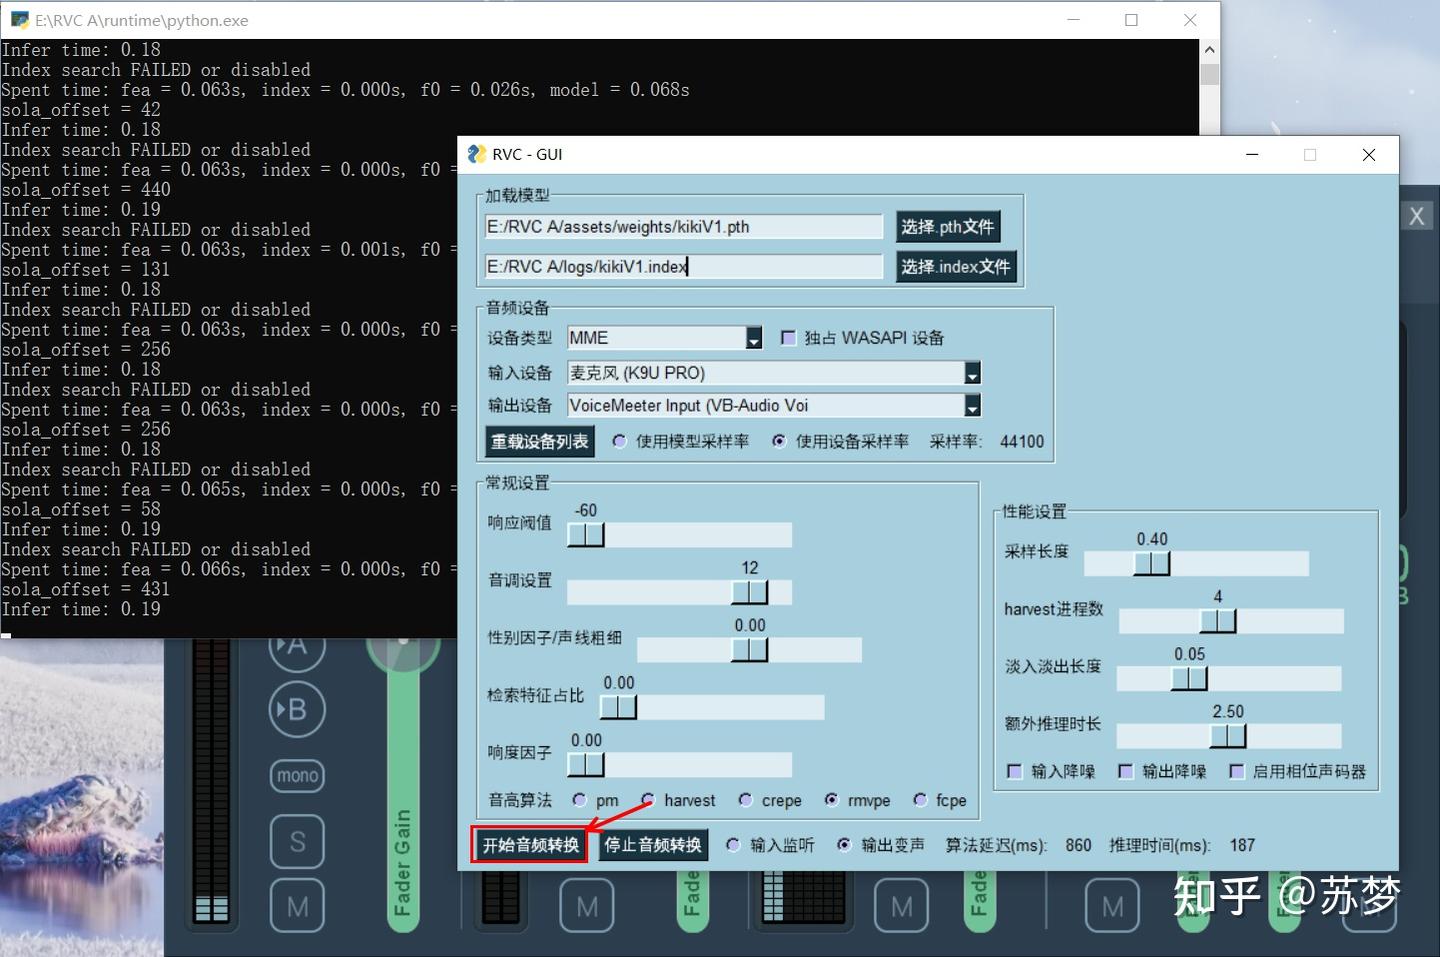This screenshot has height=957, width=1440.
Task: Open the output device VoiceMeeter Input dropdown
Action: 970,405
